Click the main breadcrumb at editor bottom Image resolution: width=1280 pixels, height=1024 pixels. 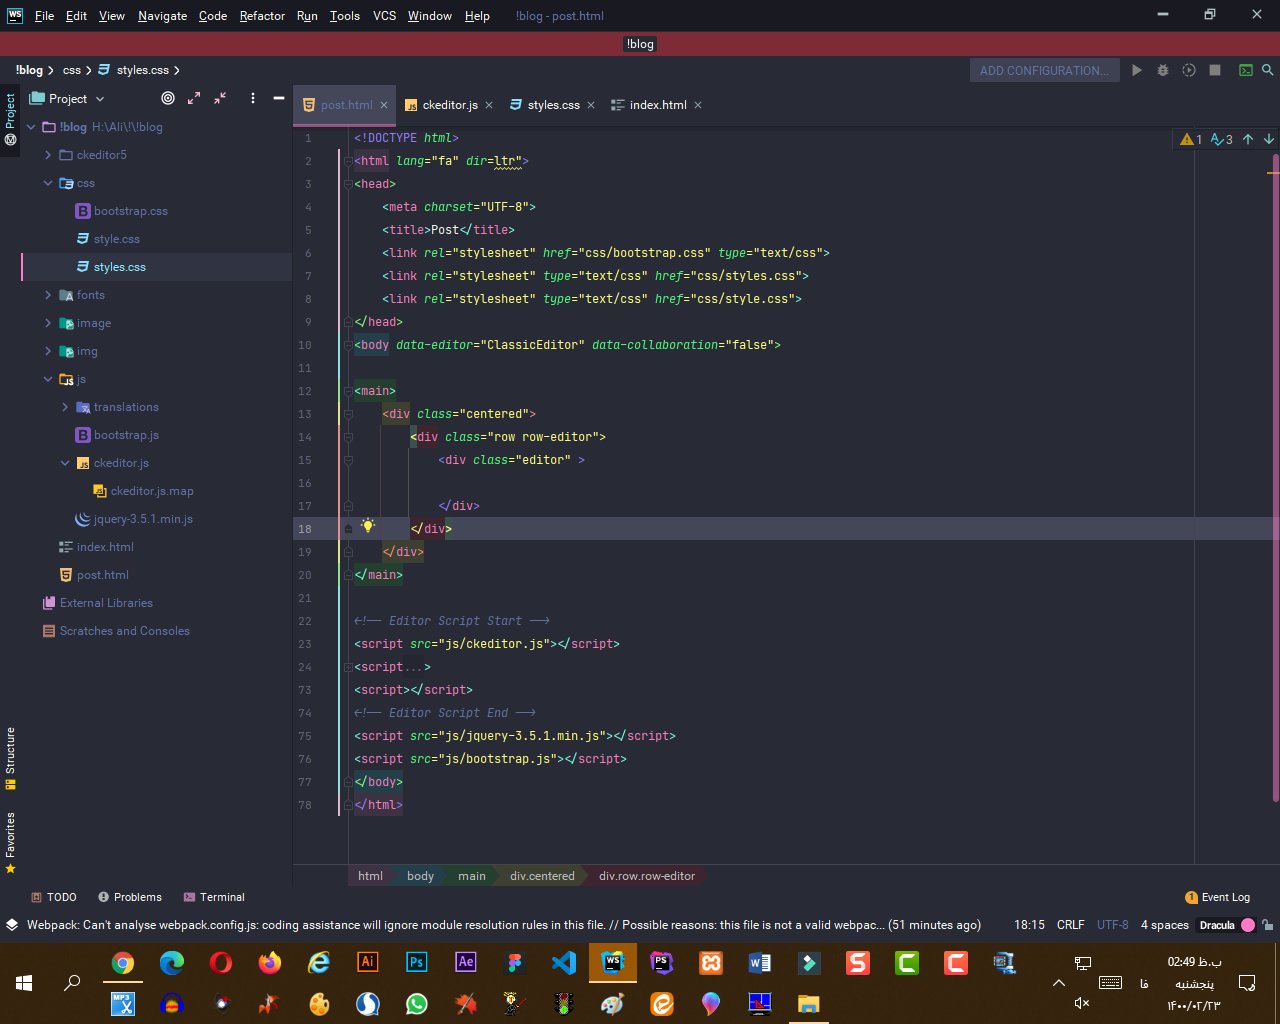click(x=472, y=876)
